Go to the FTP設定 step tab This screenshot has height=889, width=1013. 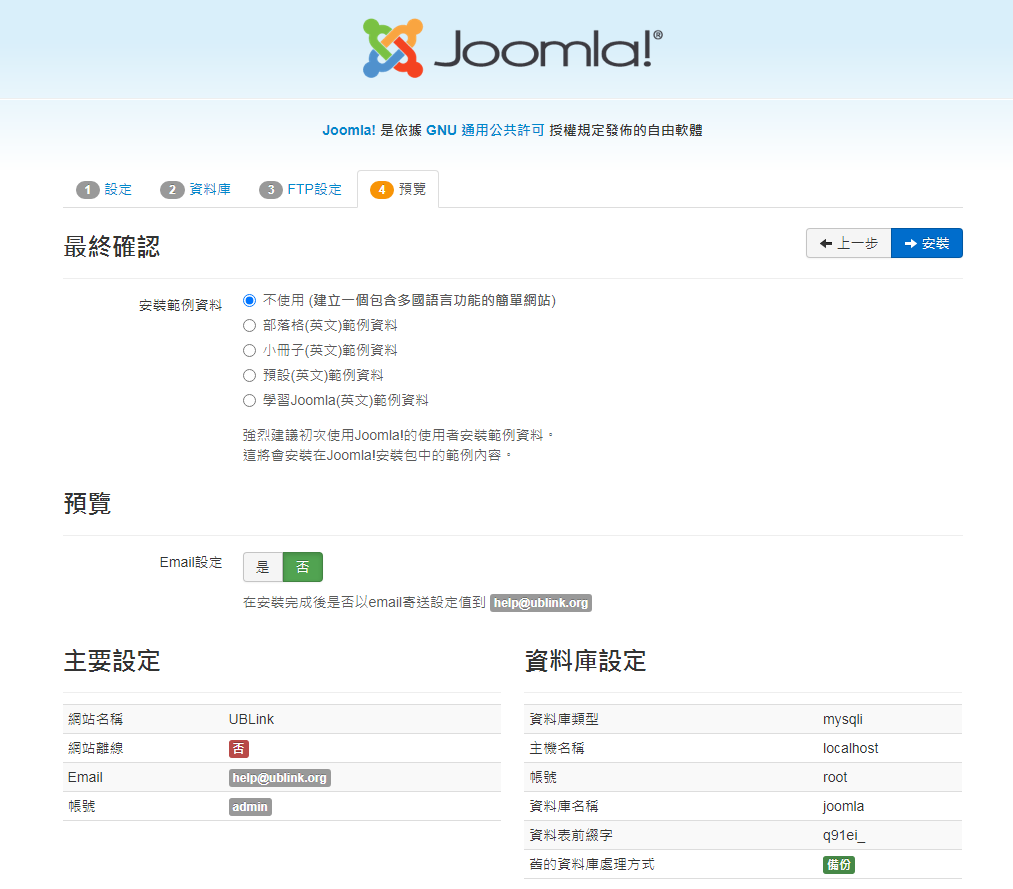301,189
